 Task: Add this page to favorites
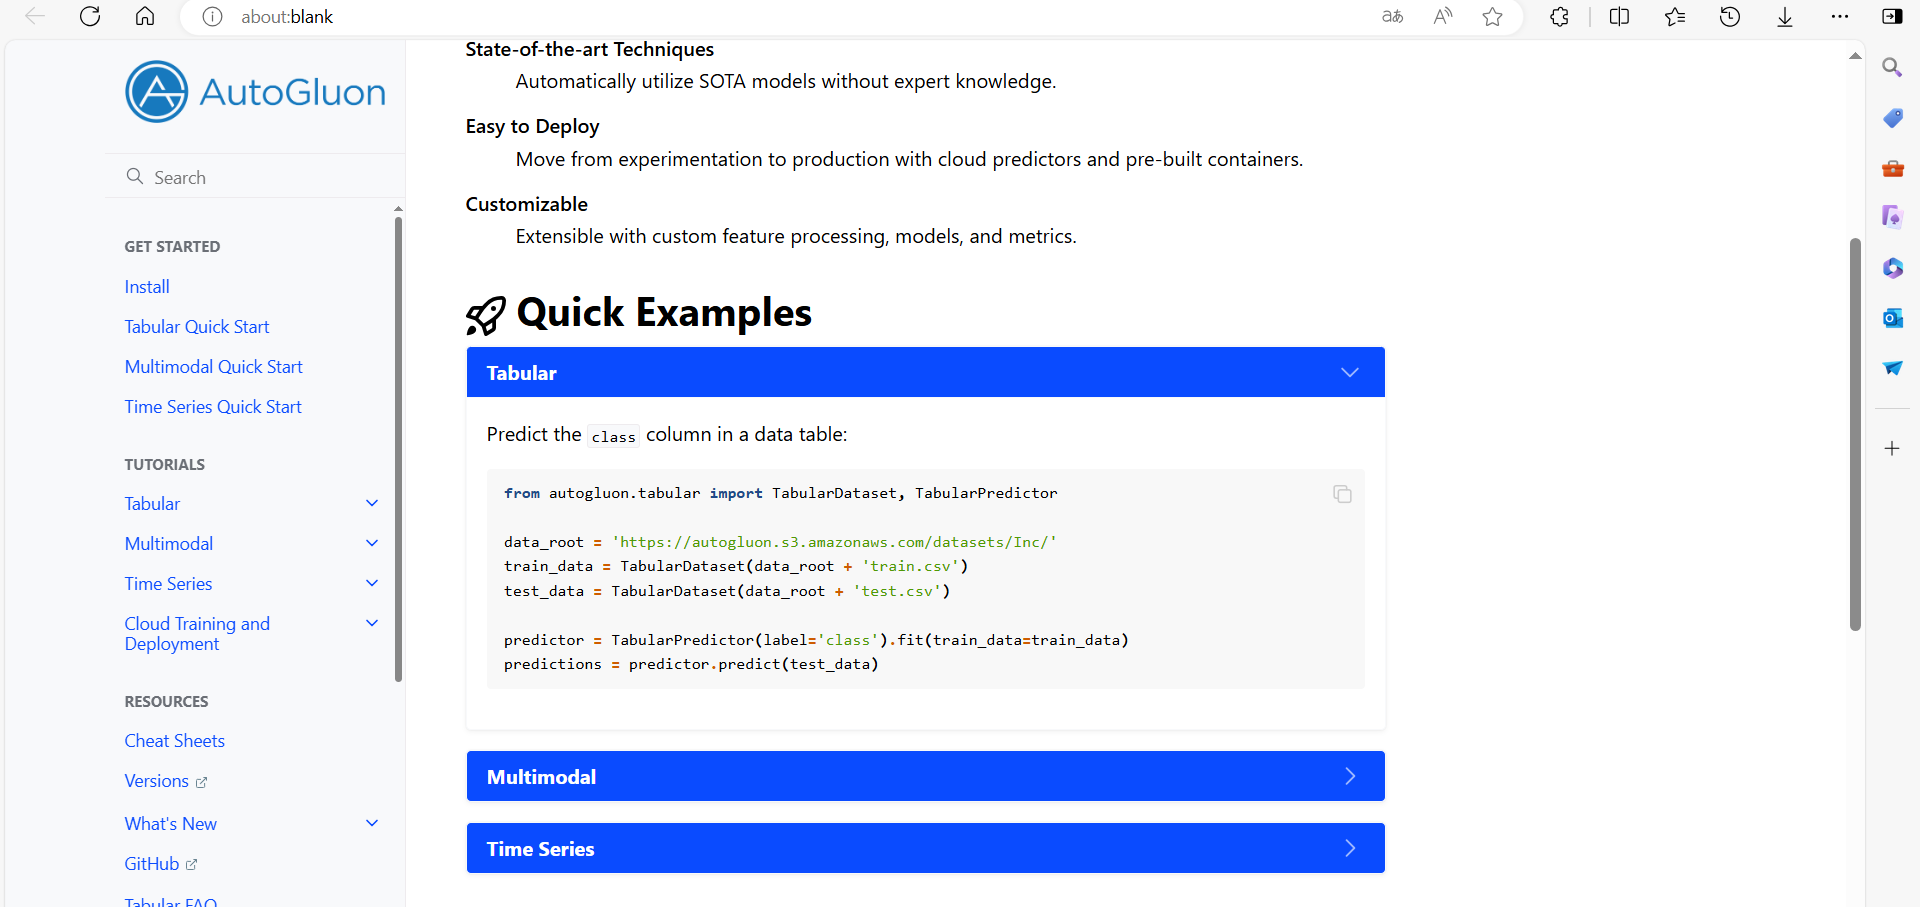pos(1492,17)
